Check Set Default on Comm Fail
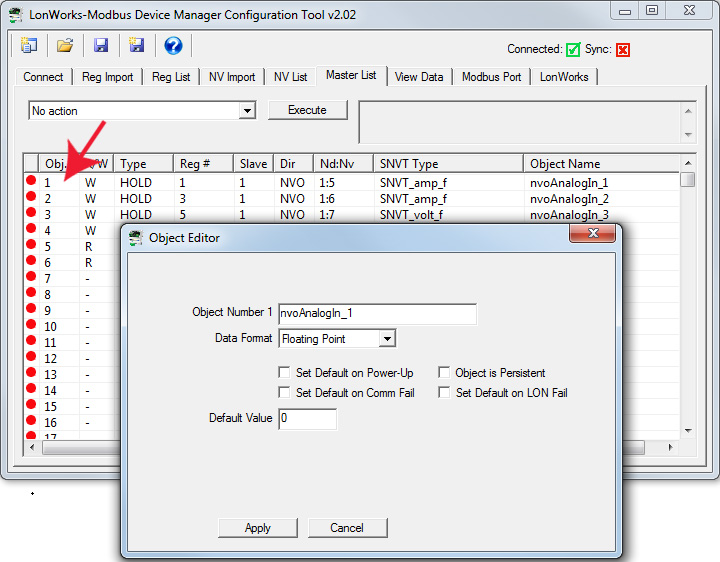This screenshot has width=720, height=562. pyautogui.click(x=285, y=393)
